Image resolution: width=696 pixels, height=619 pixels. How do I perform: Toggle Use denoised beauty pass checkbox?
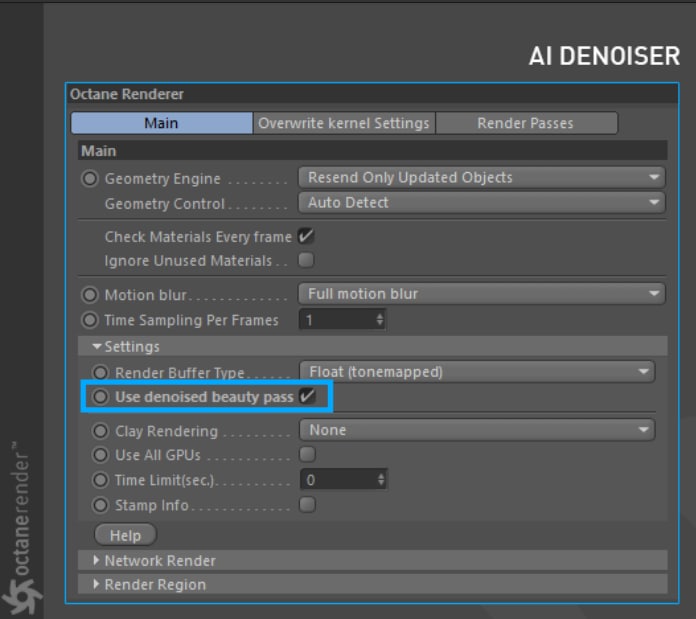coord(307,396)
